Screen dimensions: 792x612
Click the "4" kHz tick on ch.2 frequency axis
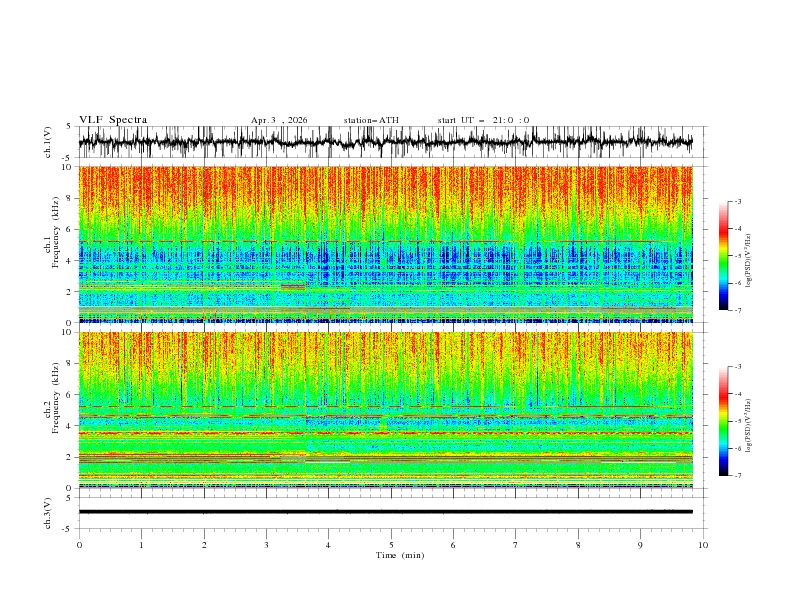tap(70, 426)
